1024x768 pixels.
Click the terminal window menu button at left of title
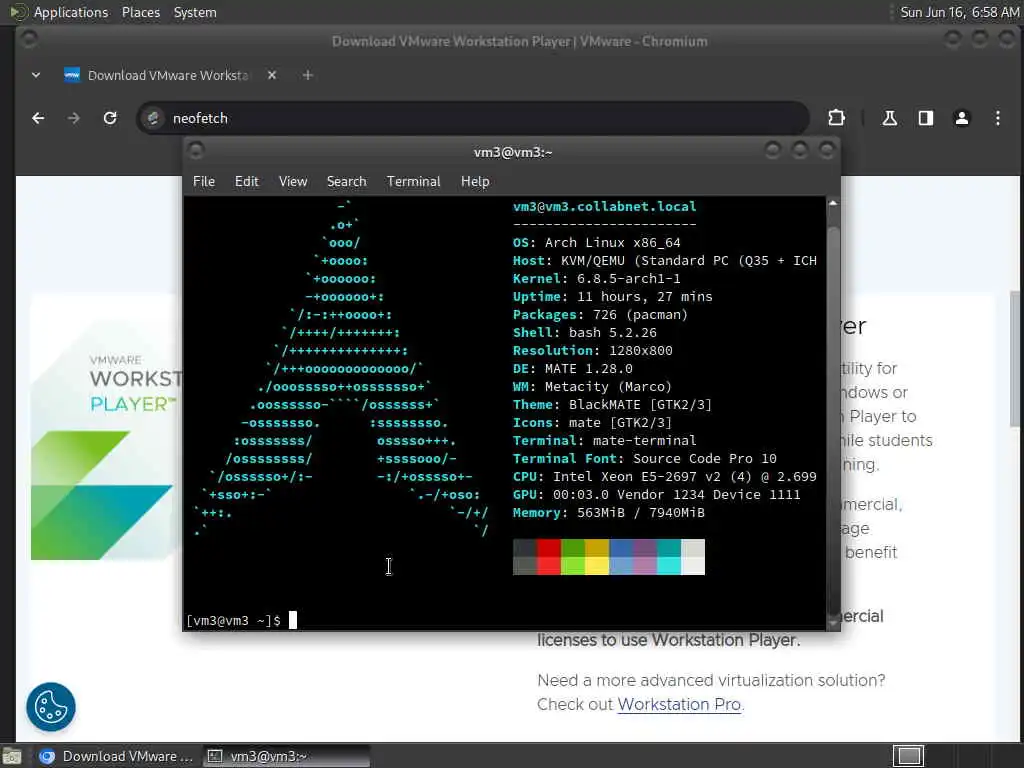point(195,152)
